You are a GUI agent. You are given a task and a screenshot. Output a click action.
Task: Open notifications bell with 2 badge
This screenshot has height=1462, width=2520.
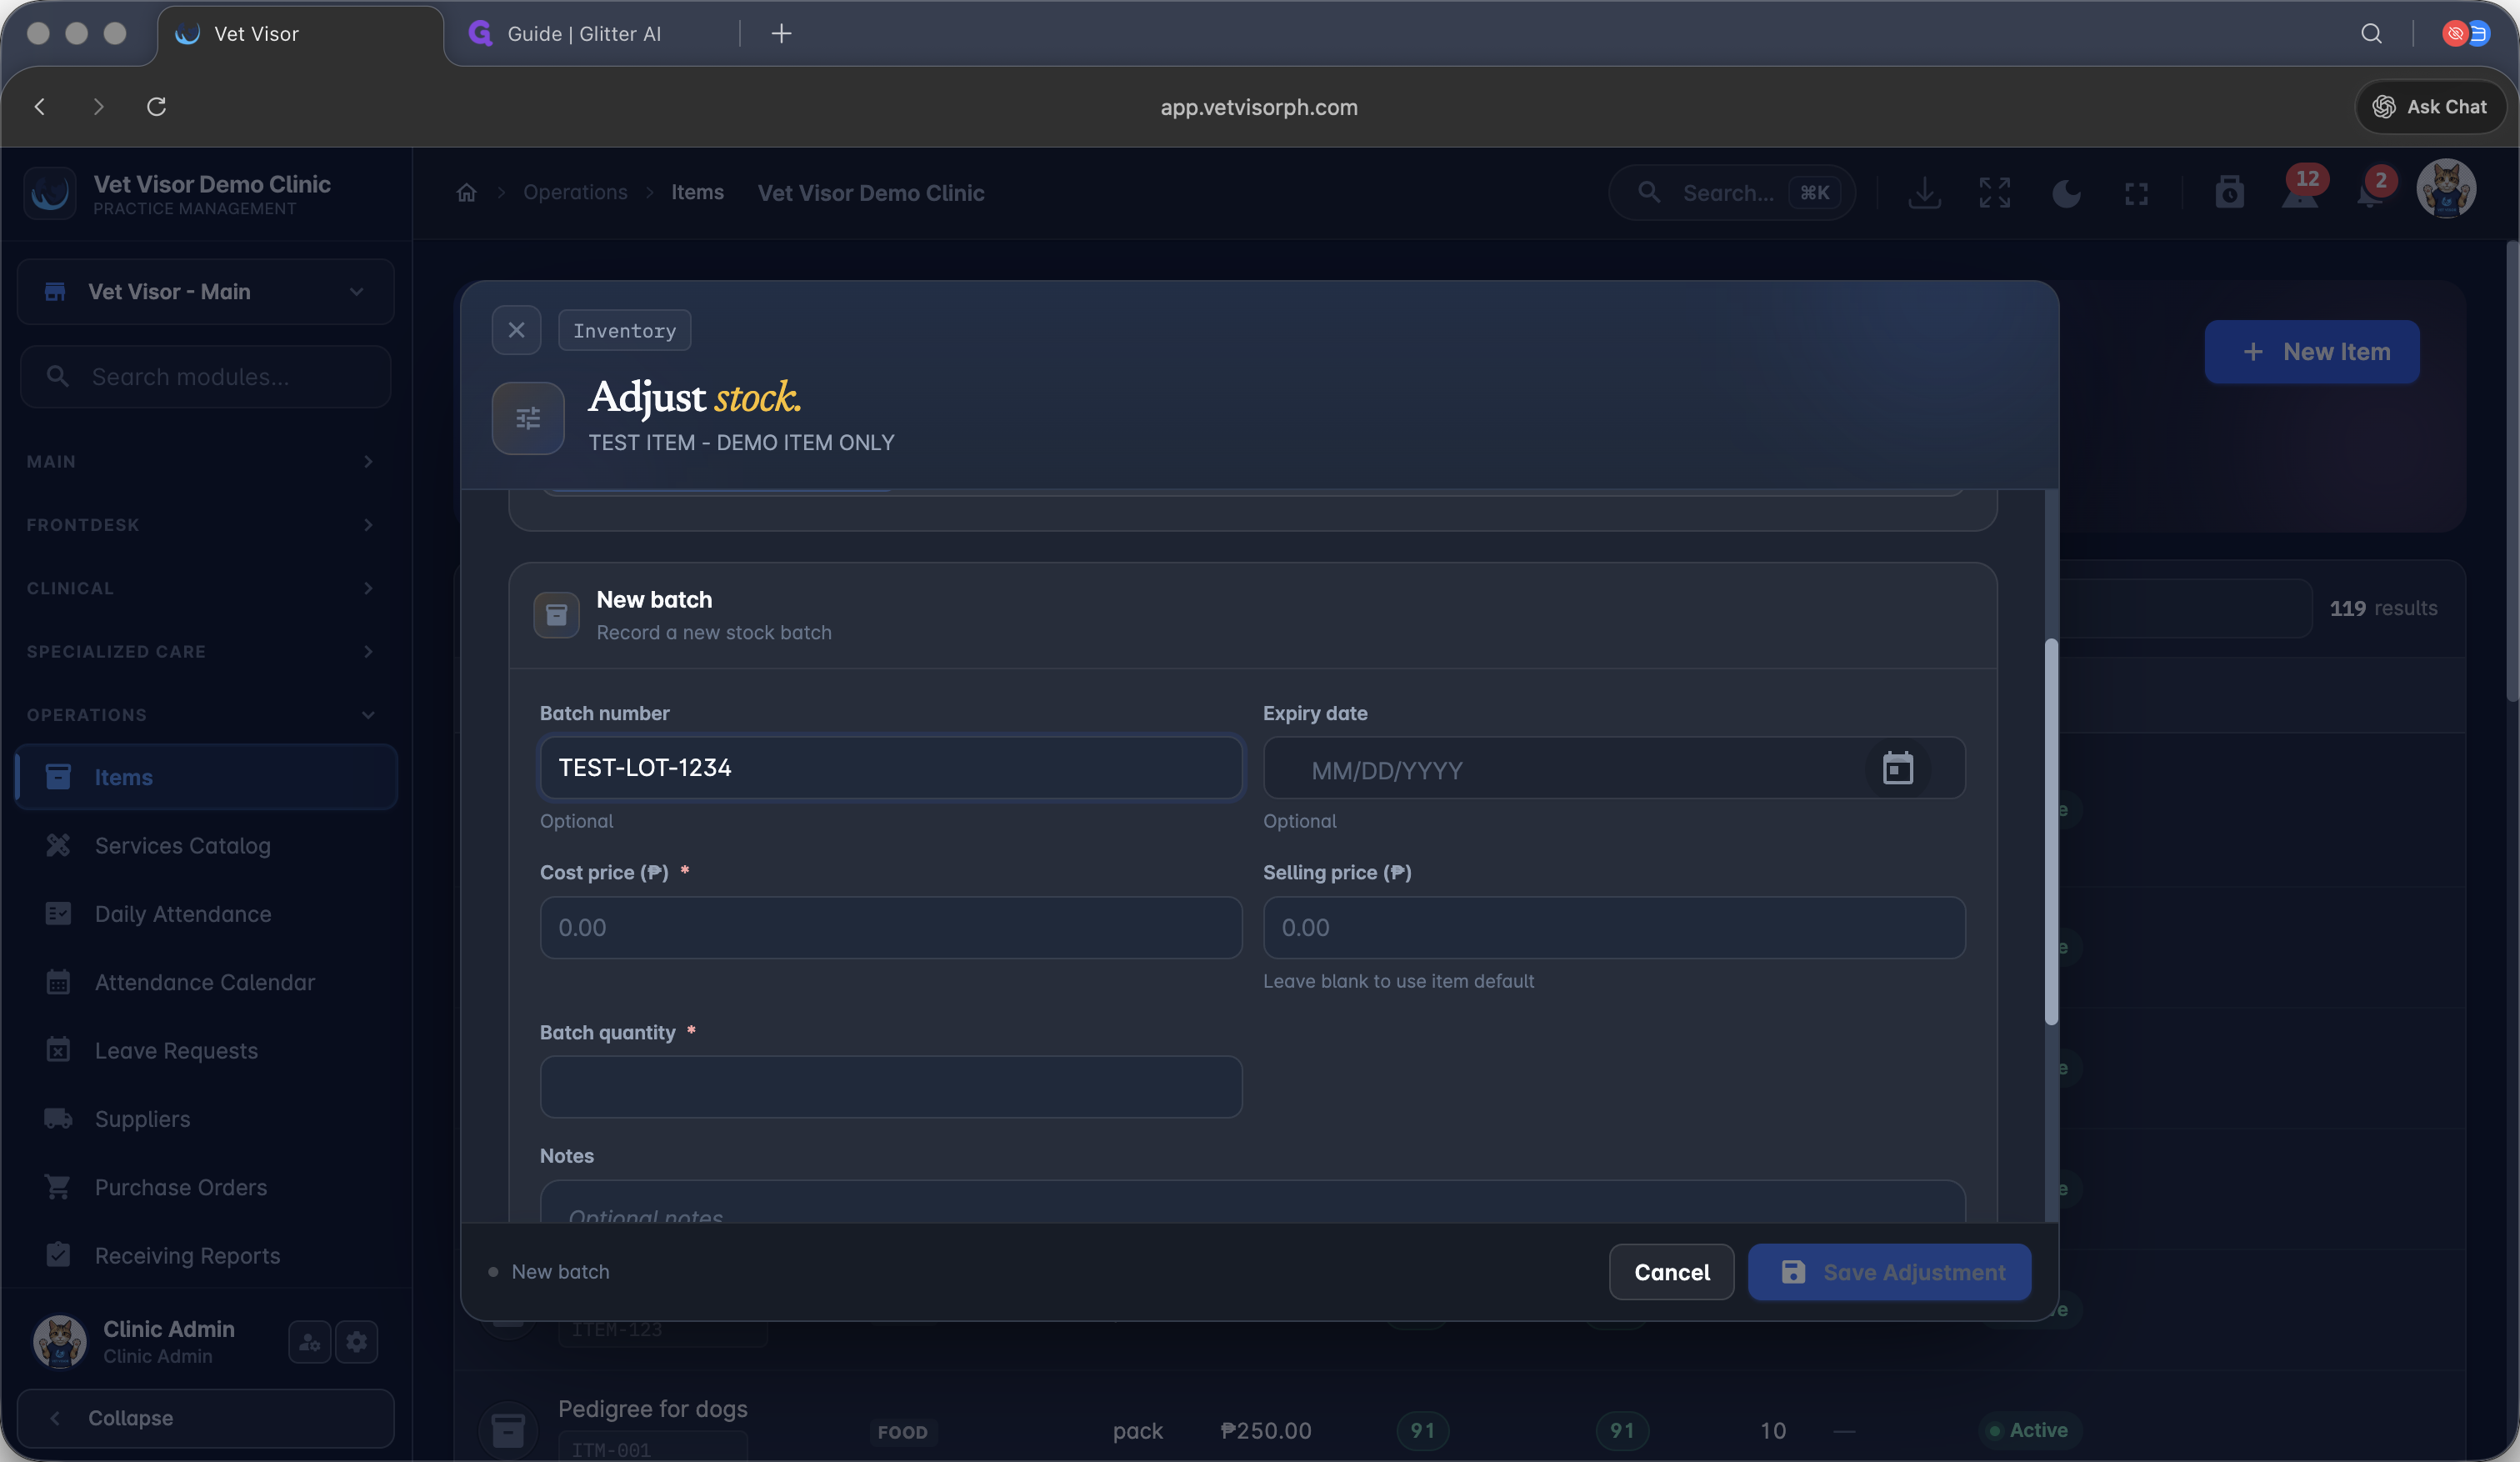click(2370, 190)
